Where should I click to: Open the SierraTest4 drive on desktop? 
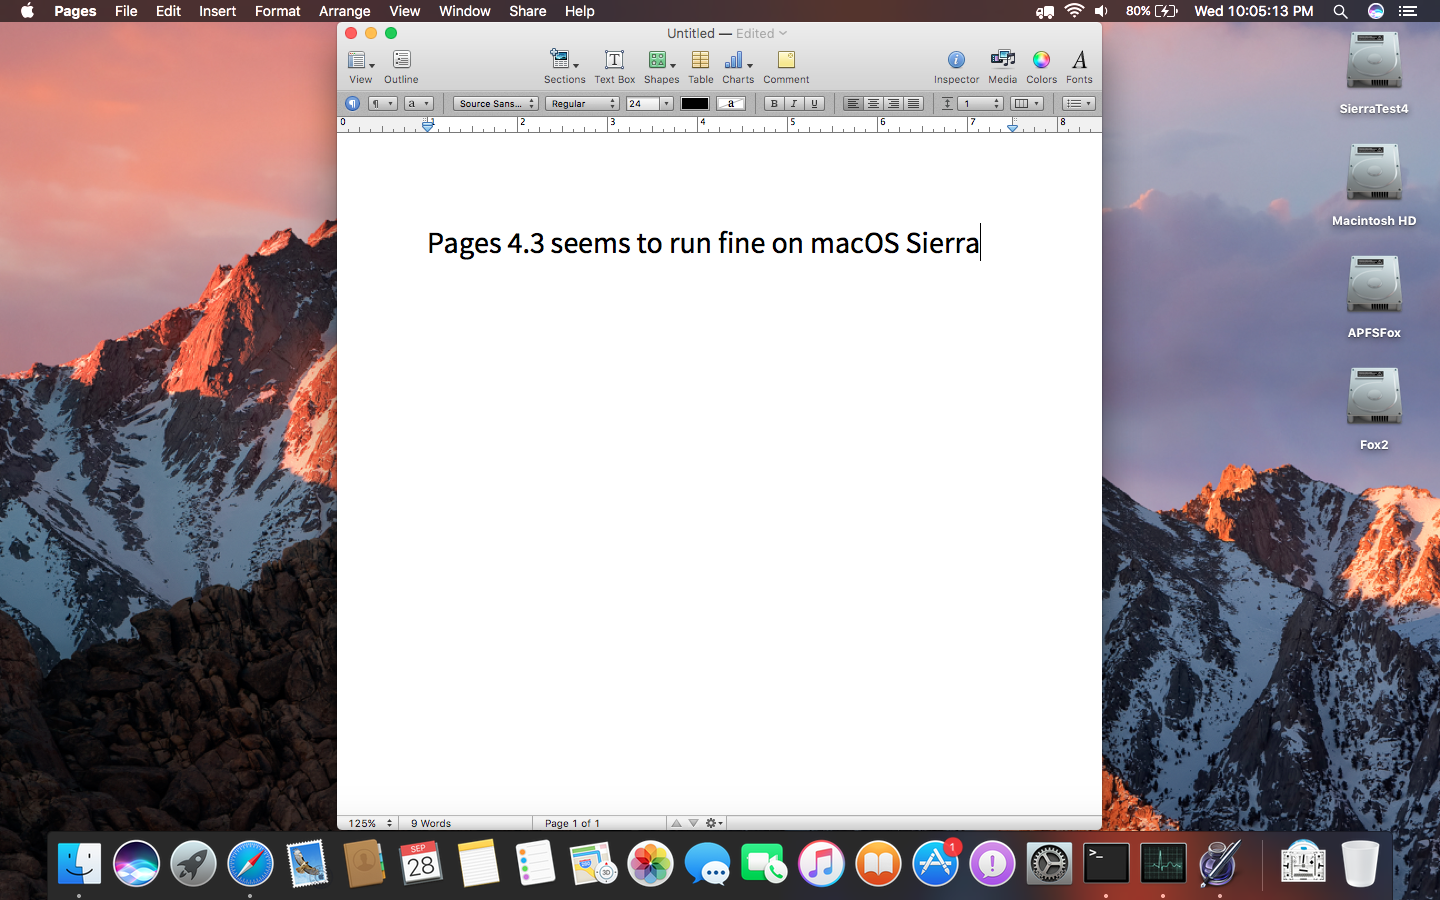point(1374,73)
